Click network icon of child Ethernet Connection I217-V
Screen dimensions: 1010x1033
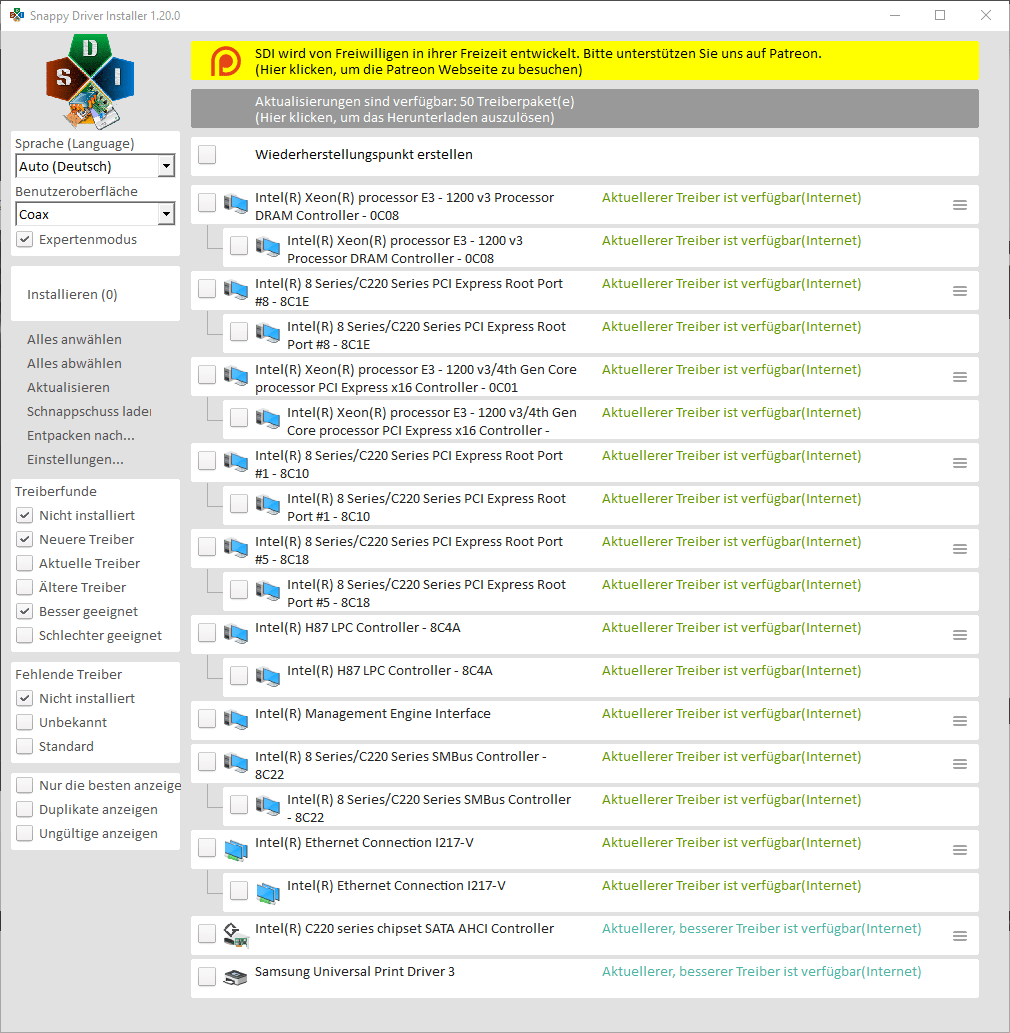[268, 892]
